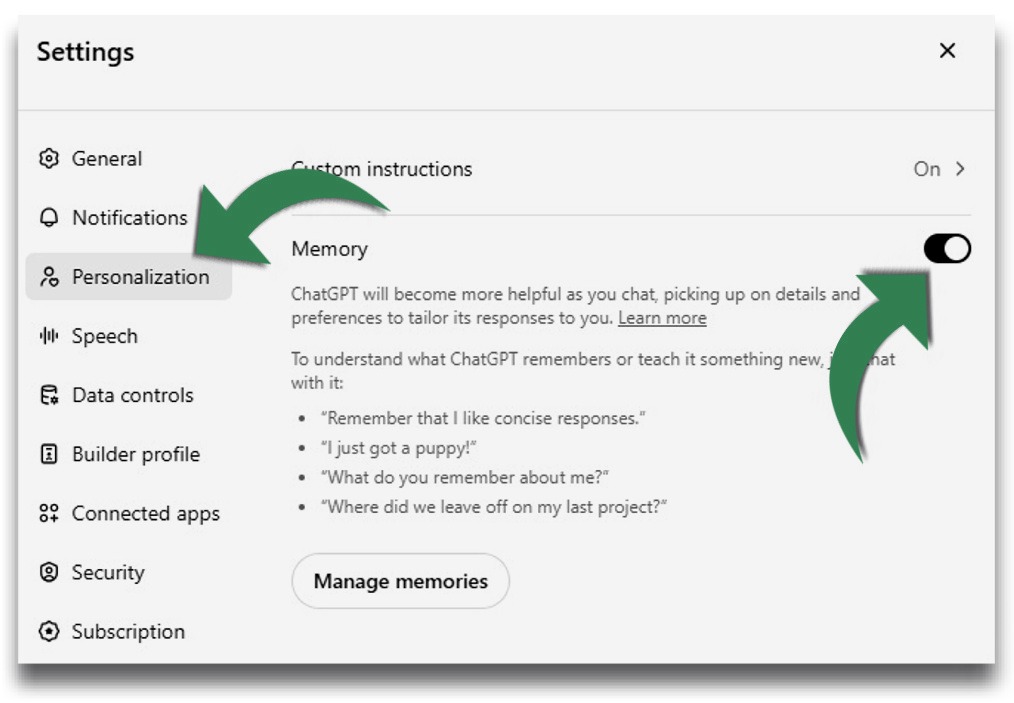Click the Builder profile badge icon
This screenshot has width=1014, height=703.
click(48, 454)
